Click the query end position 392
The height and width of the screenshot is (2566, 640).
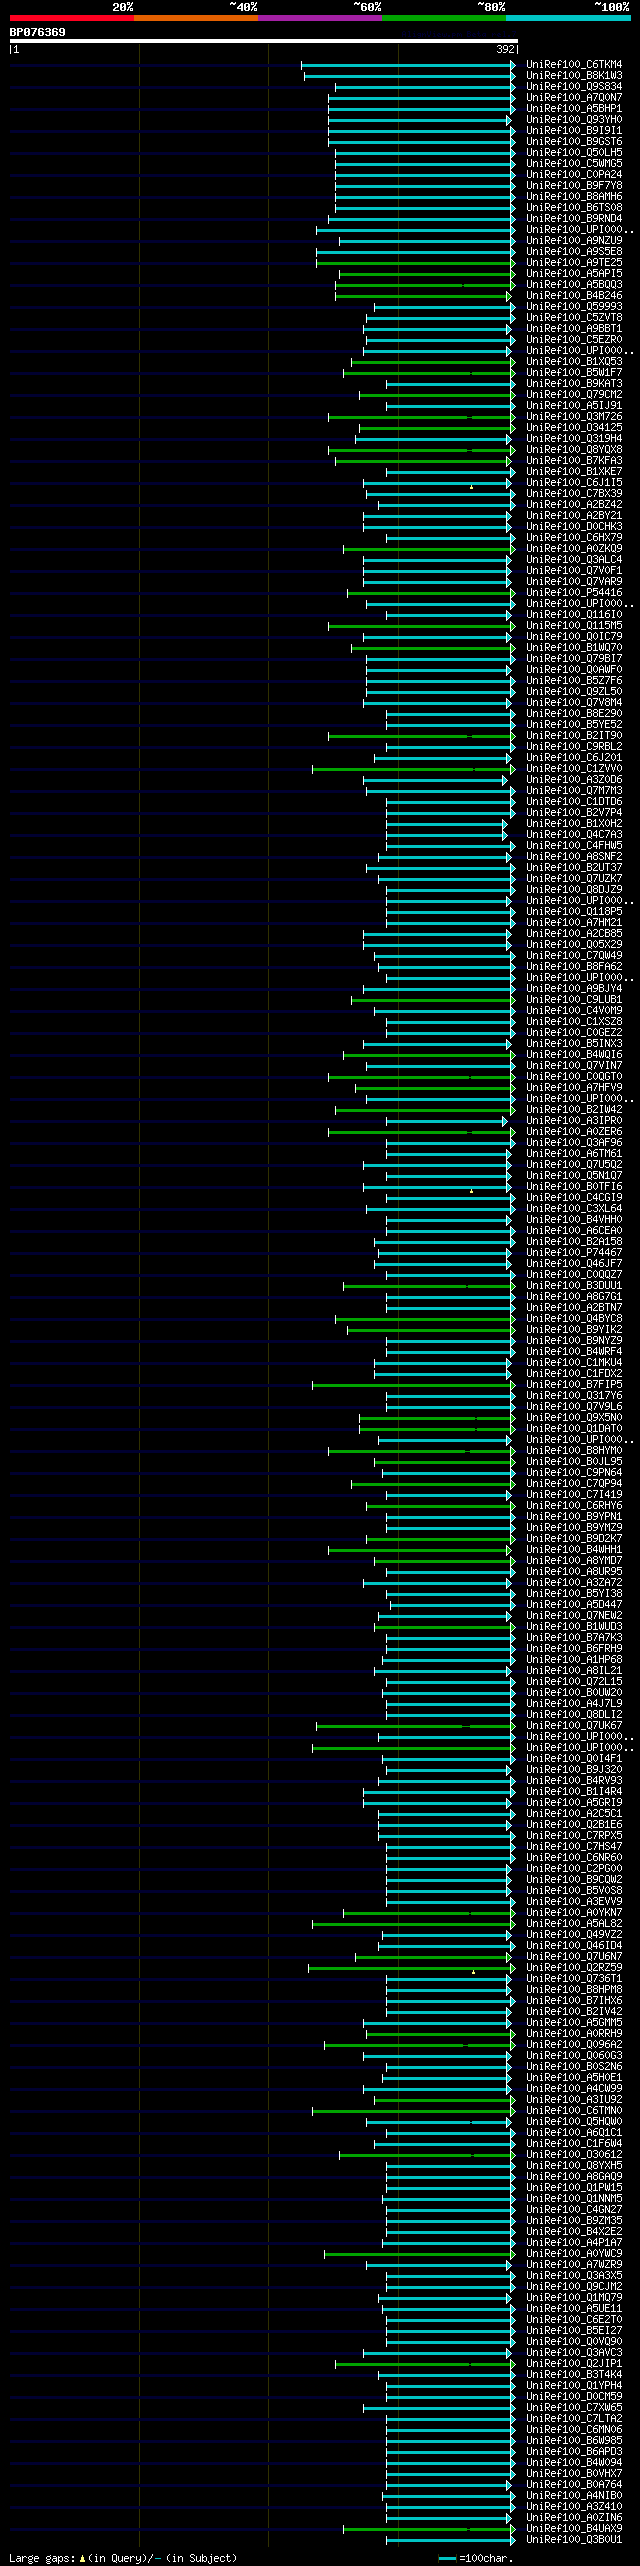point(506,49)
